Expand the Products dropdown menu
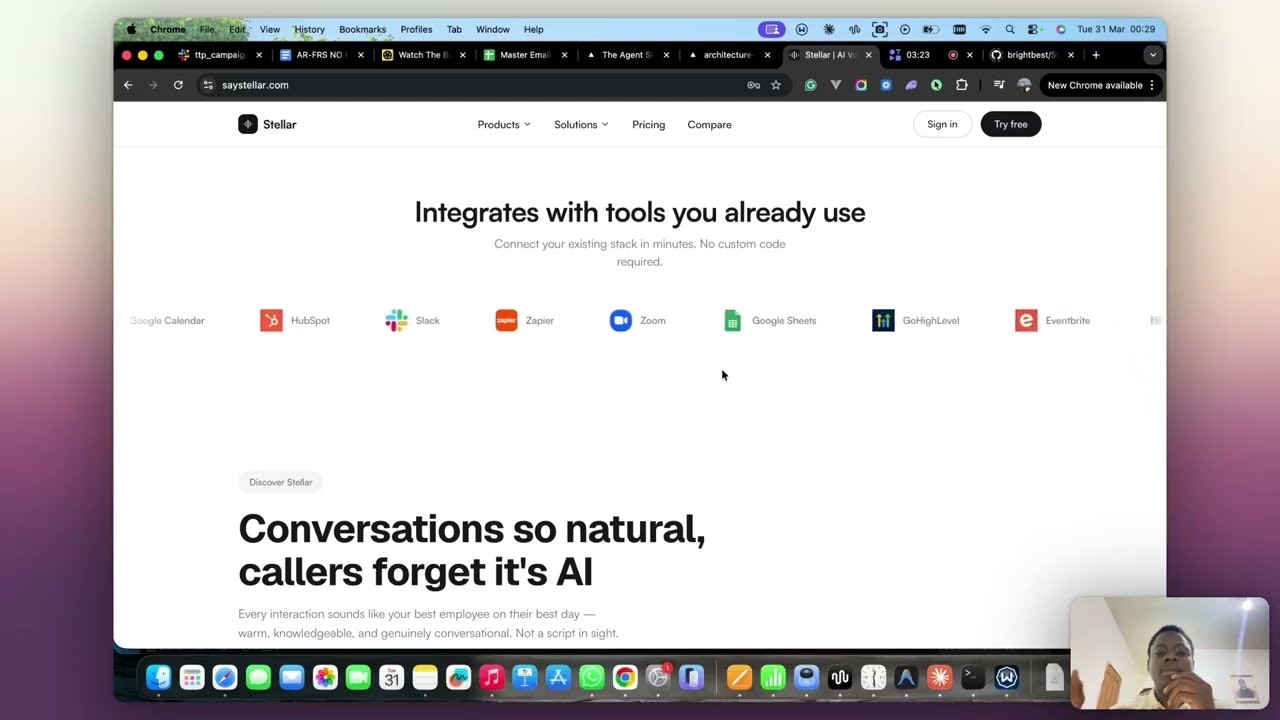Screen dimensions: 1280x720 504,124
